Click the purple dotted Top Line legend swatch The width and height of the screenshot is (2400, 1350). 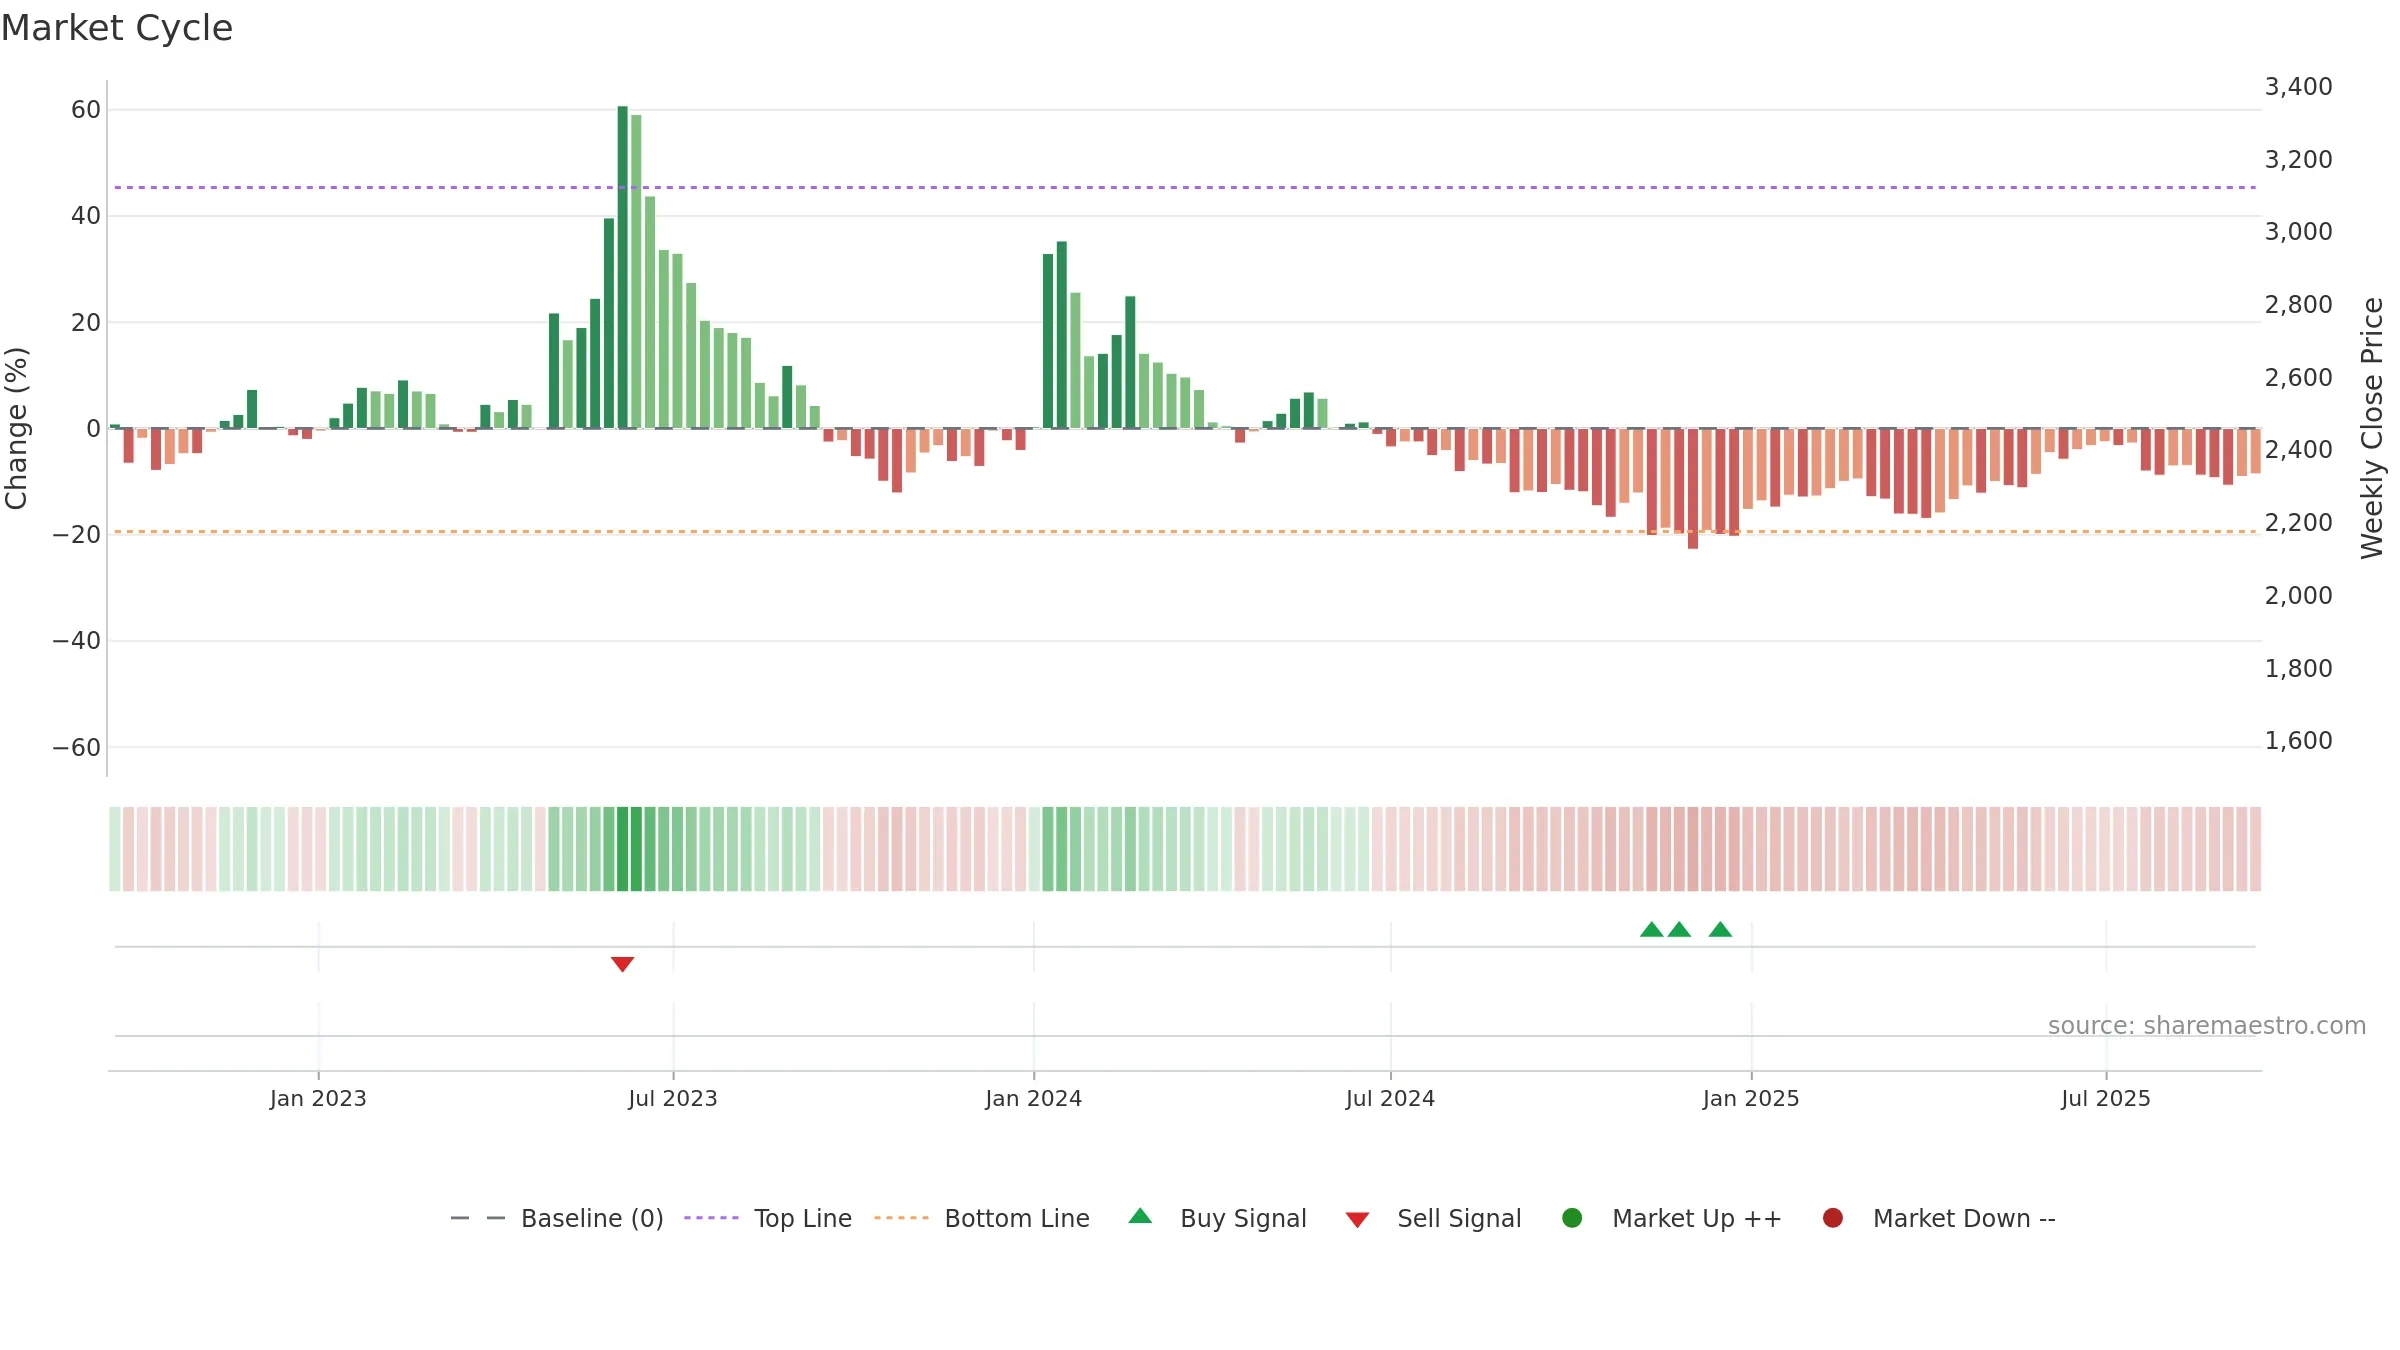click(711, 1218)
